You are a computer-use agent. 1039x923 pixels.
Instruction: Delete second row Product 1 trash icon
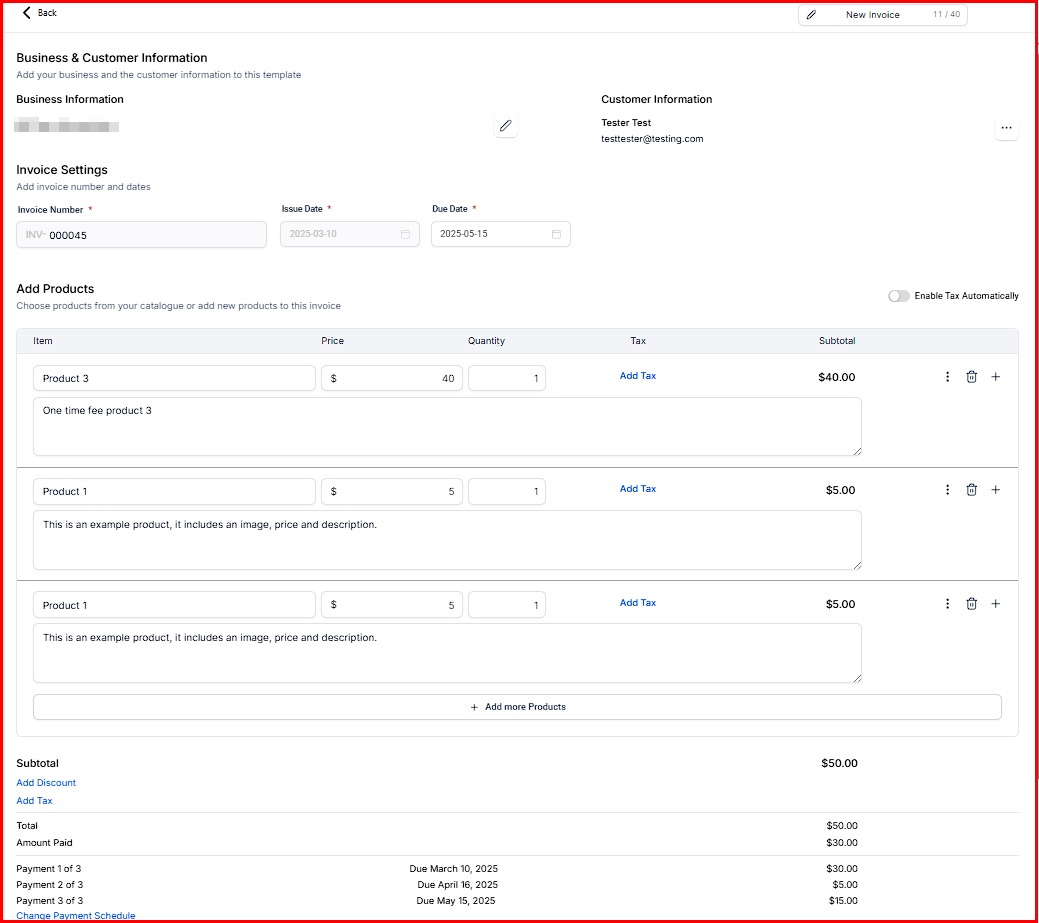[971, 490]
